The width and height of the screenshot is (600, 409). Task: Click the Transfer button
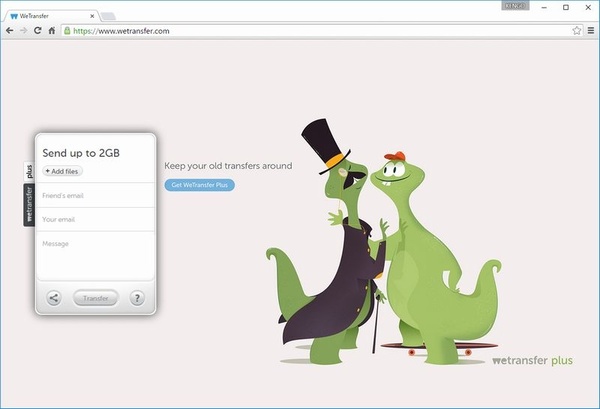pyautogui.click(x=96, y=298)
